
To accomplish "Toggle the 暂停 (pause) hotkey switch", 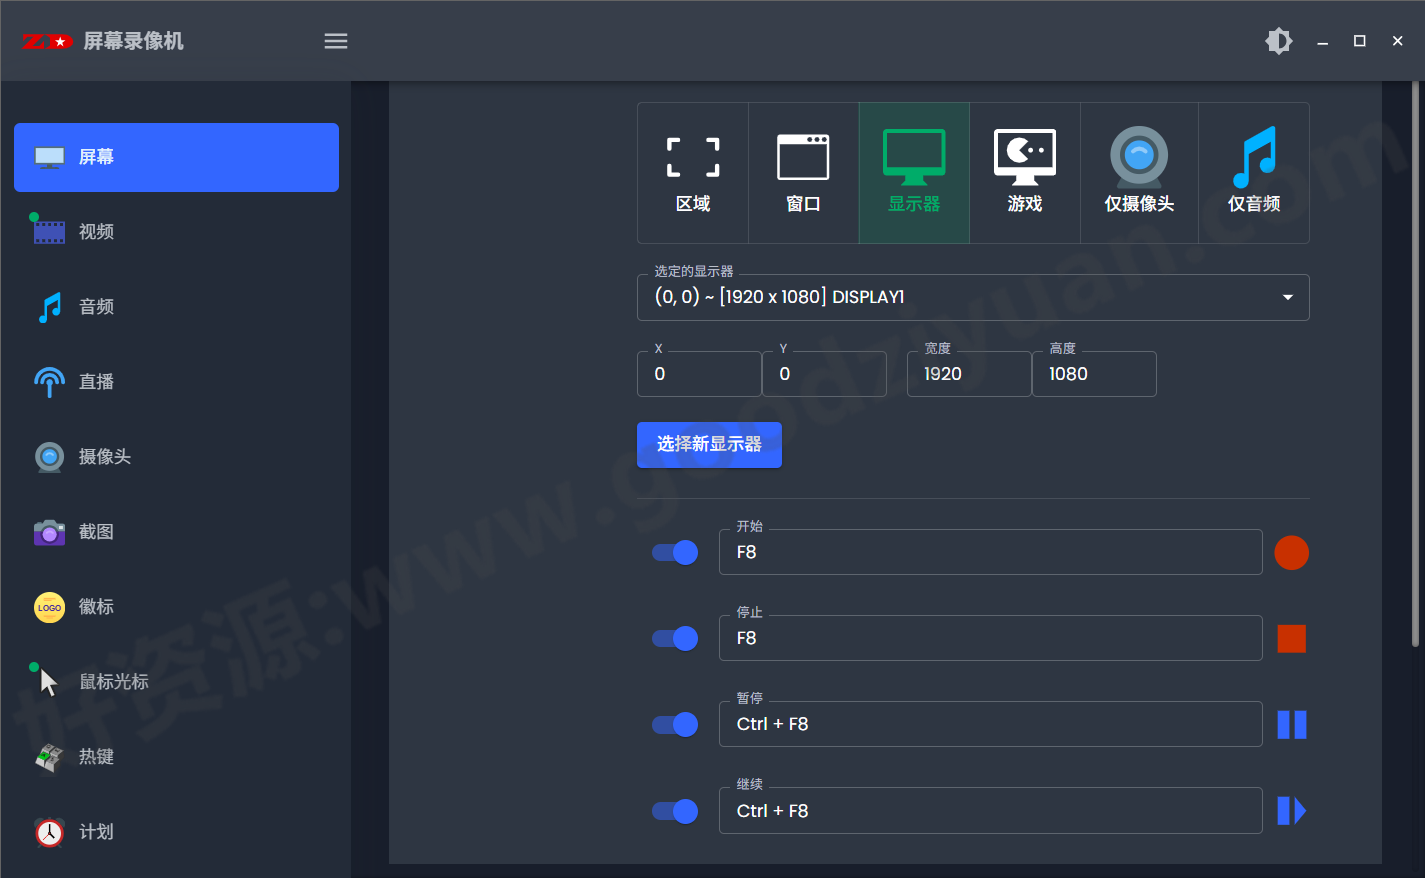I will (674, 724).
